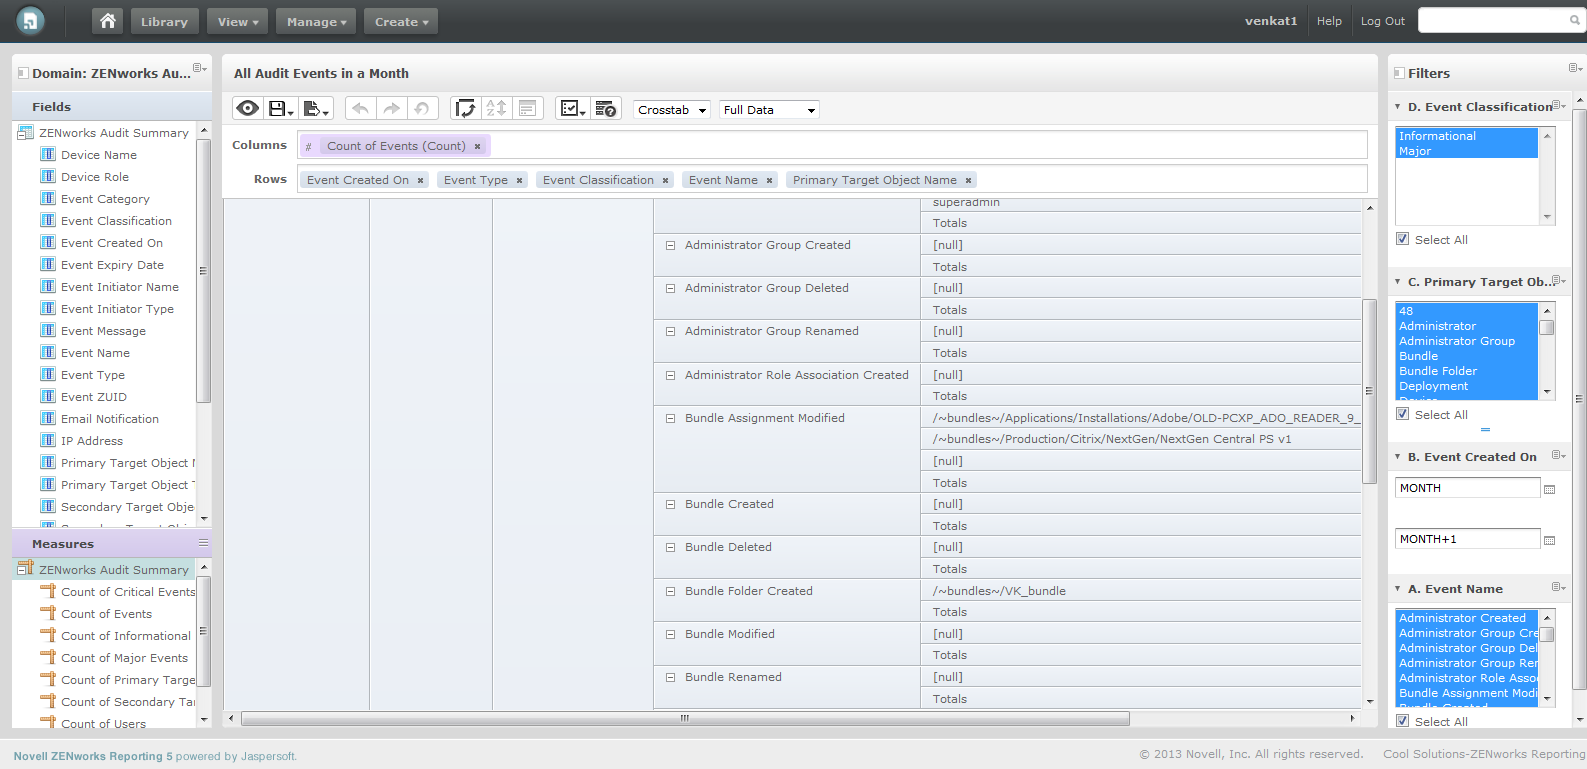
Task: Click the ZENworks Reporting logo
Action: (x=30, y=21)
